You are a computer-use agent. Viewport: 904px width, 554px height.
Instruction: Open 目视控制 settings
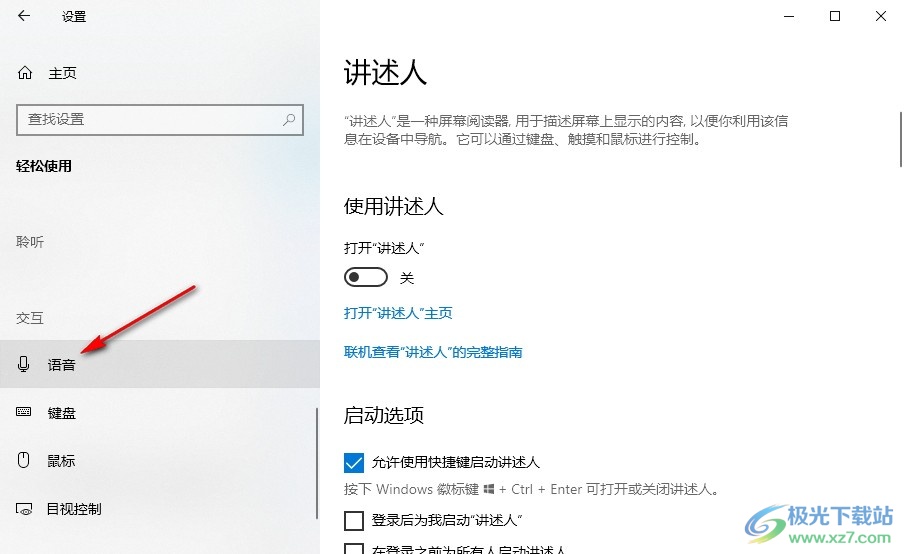pos(160,508)
